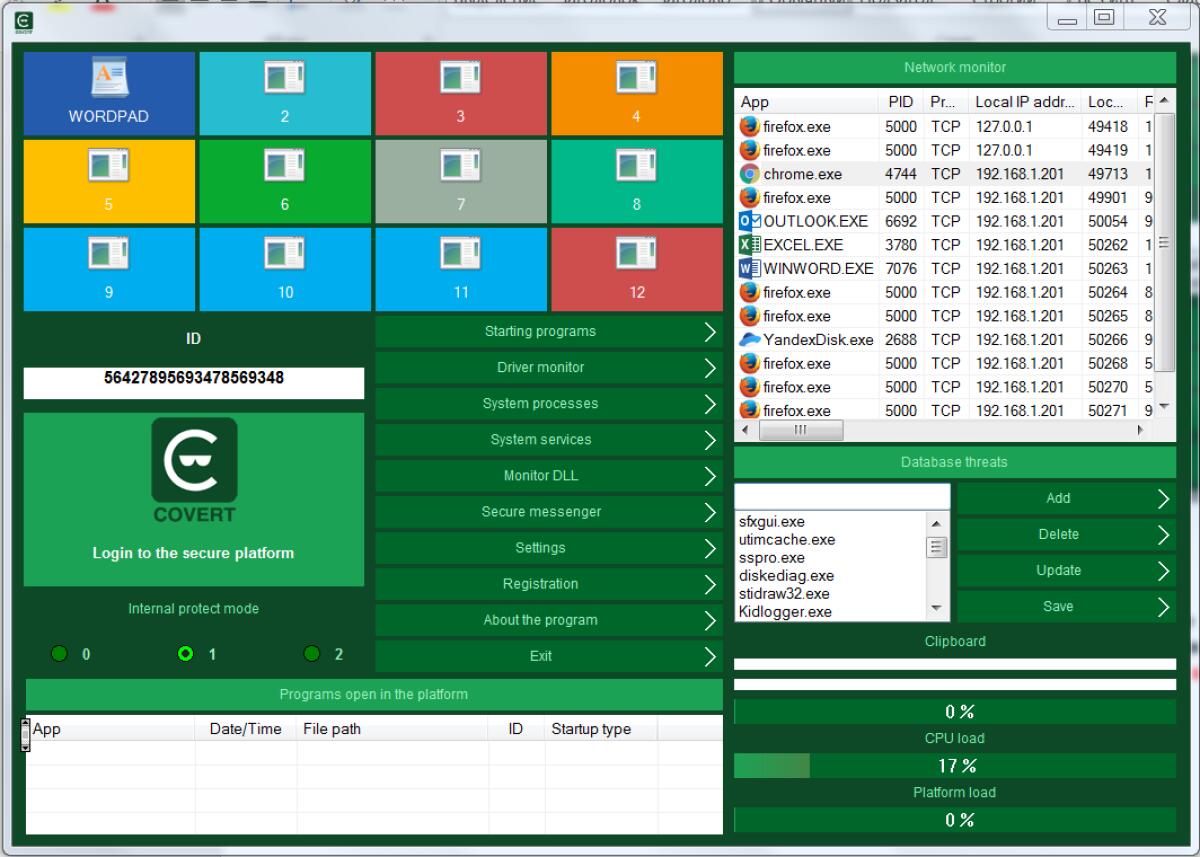Image resolution: width=1200 pixels, height=857 pixels.
Task: Select the chrome.exe entry icon in Network monitor
Action: click(749, 173)
